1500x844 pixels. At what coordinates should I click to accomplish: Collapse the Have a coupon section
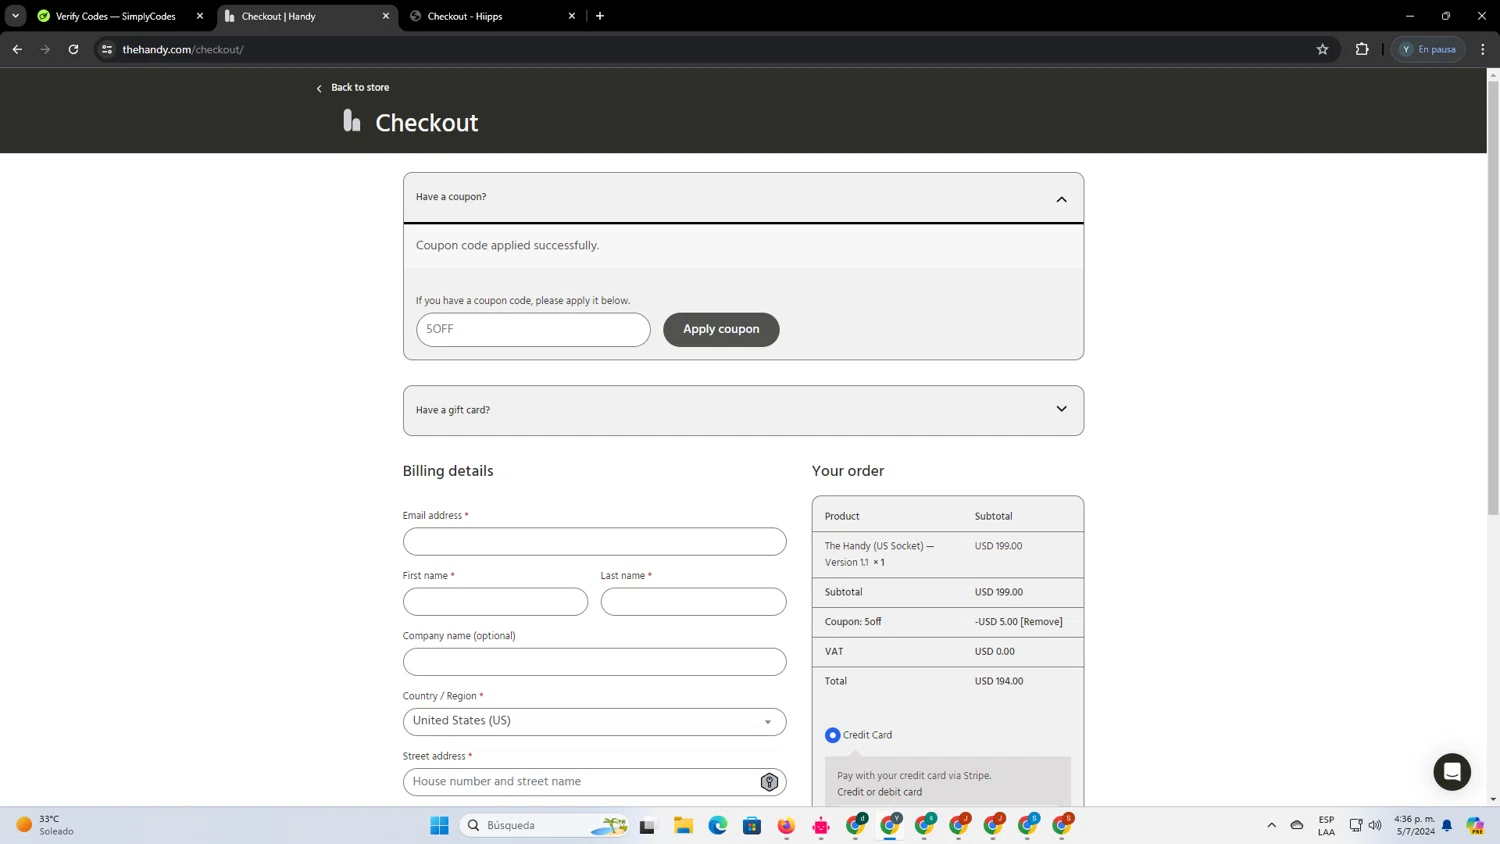1061,199
